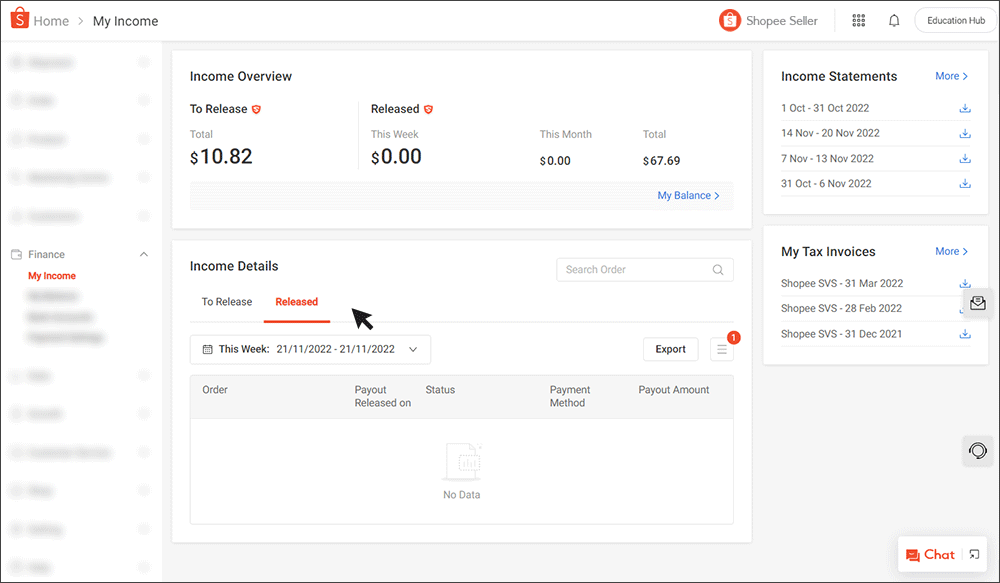Download the 1 Oct - 31 Oct 2022 statement
1000x583 pixels.
pos(965,108)
